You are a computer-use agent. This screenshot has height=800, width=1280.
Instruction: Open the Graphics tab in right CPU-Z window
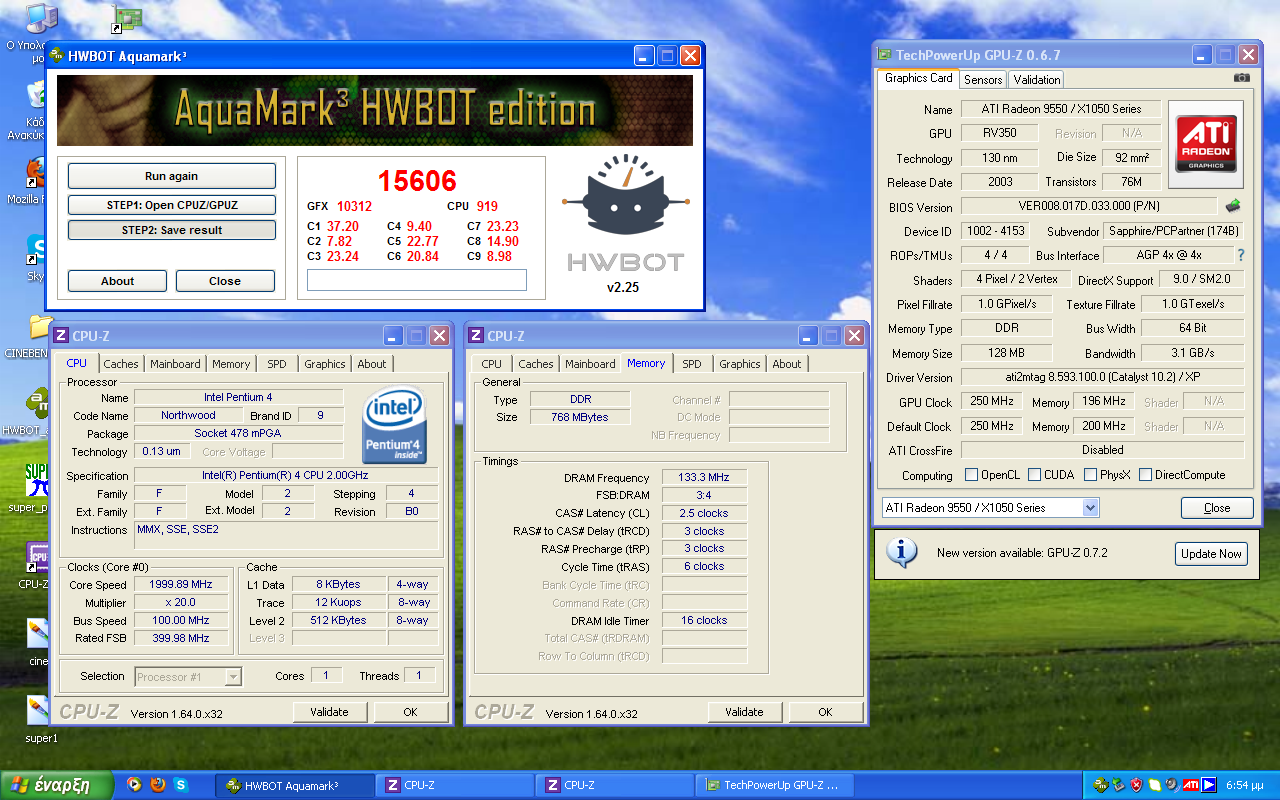click(x=739, y=364)
